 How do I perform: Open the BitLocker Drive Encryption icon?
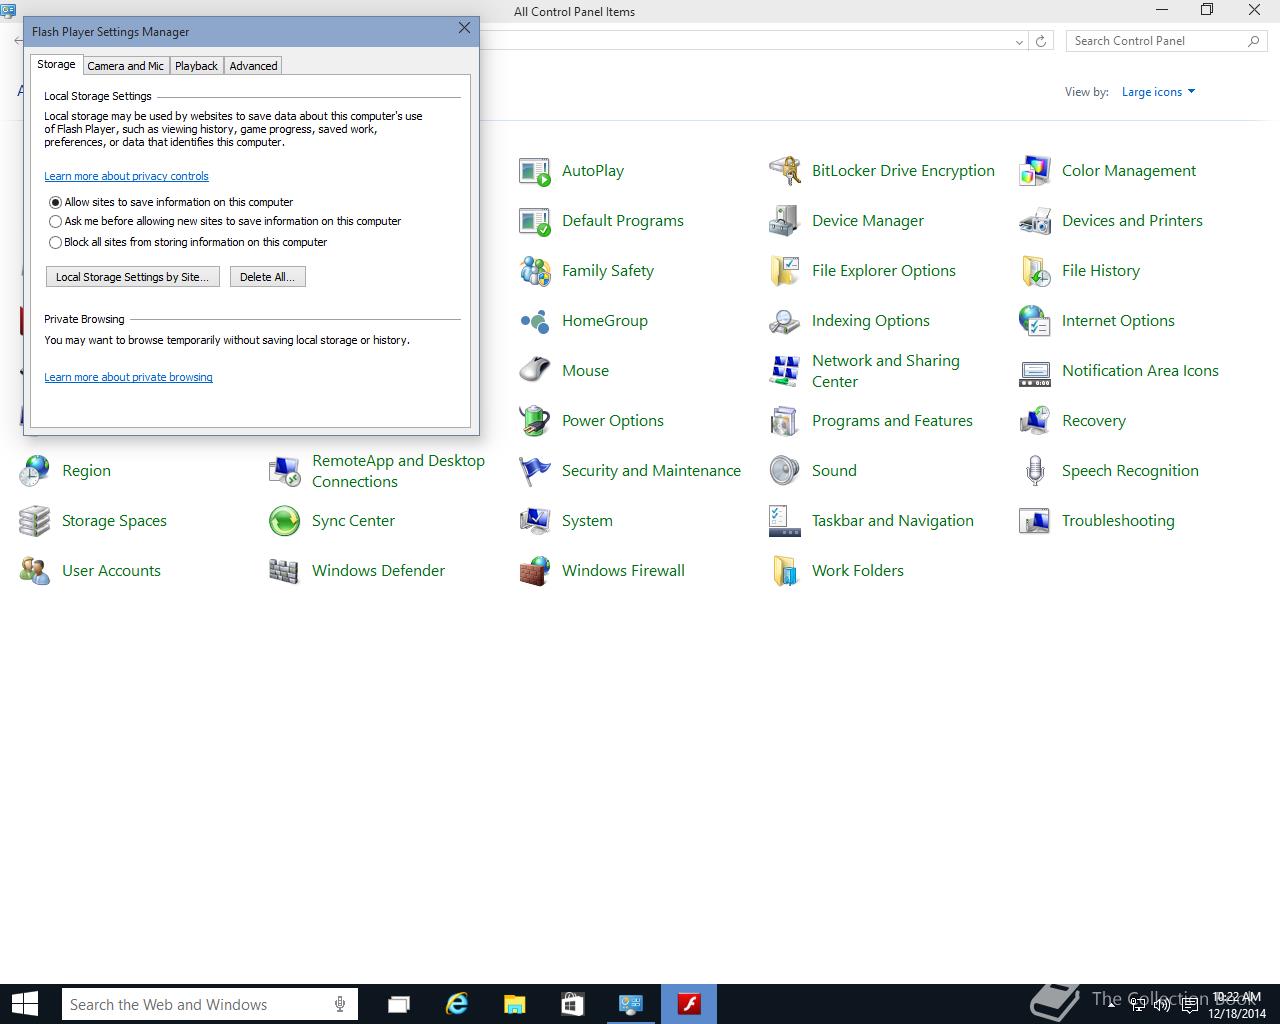(785, 171)
